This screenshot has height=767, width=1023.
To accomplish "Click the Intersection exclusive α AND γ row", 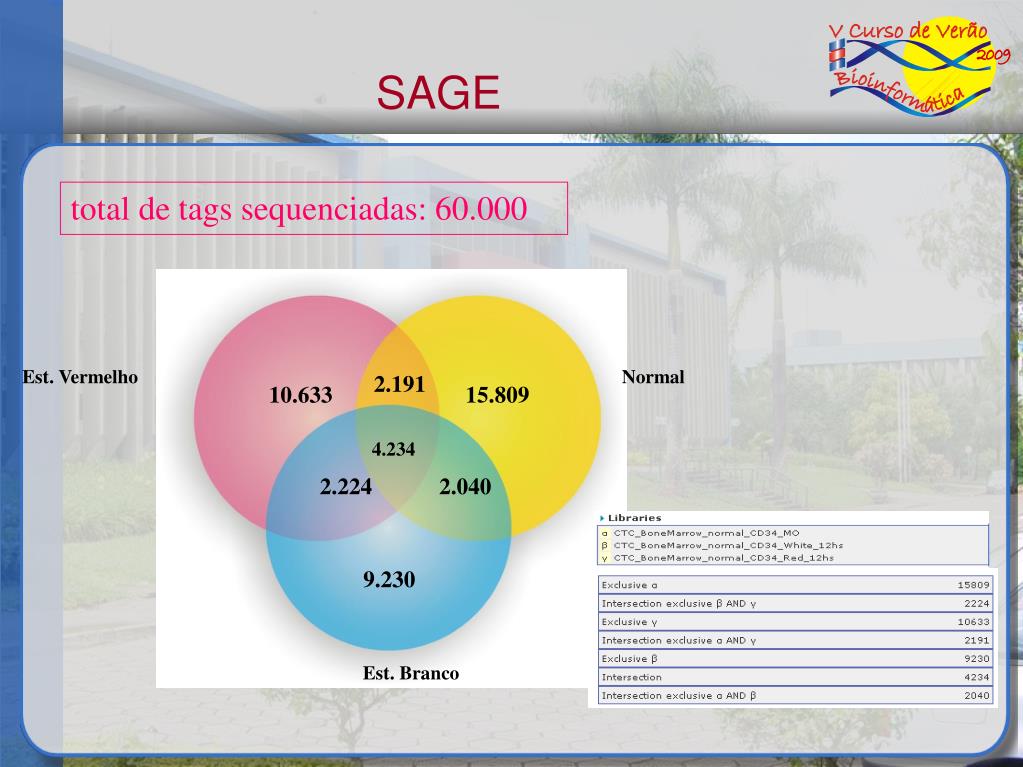I will 795,640.
